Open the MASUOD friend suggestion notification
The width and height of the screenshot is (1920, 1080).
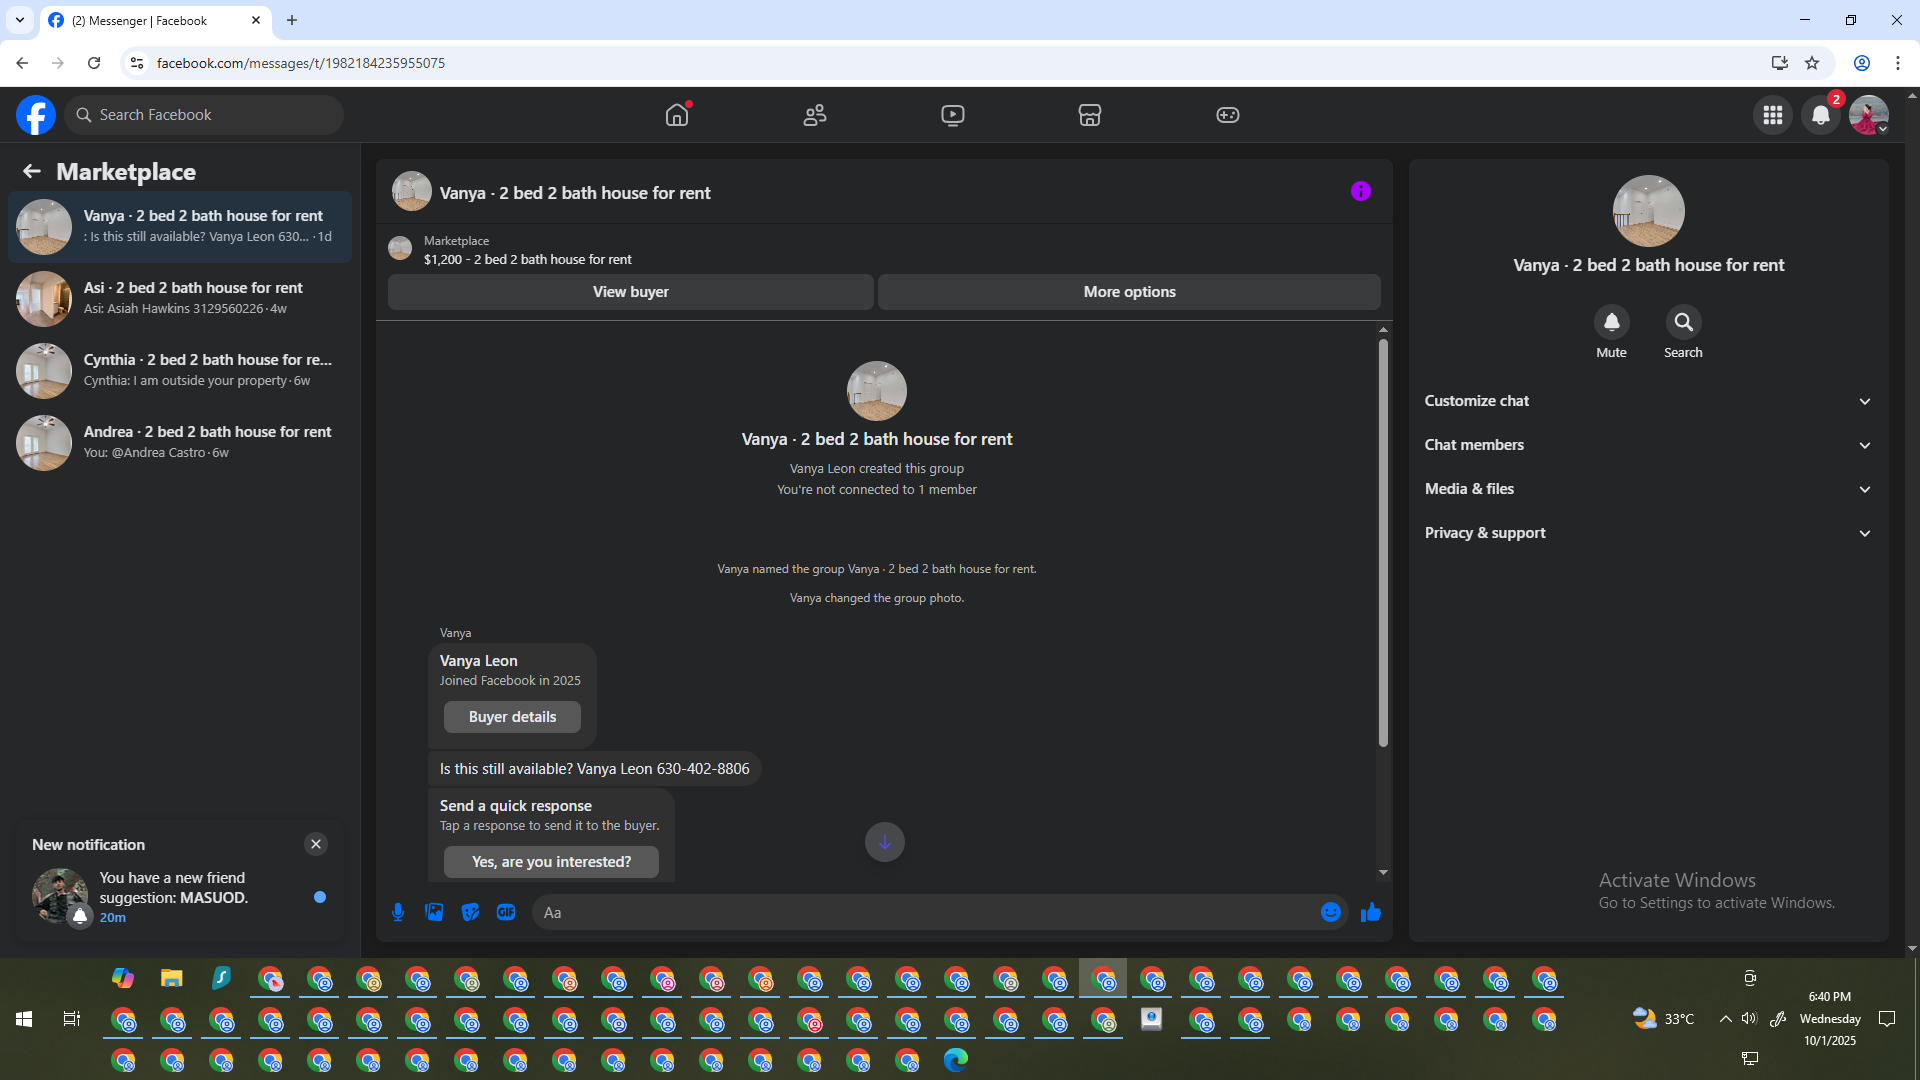click(180, 896)
